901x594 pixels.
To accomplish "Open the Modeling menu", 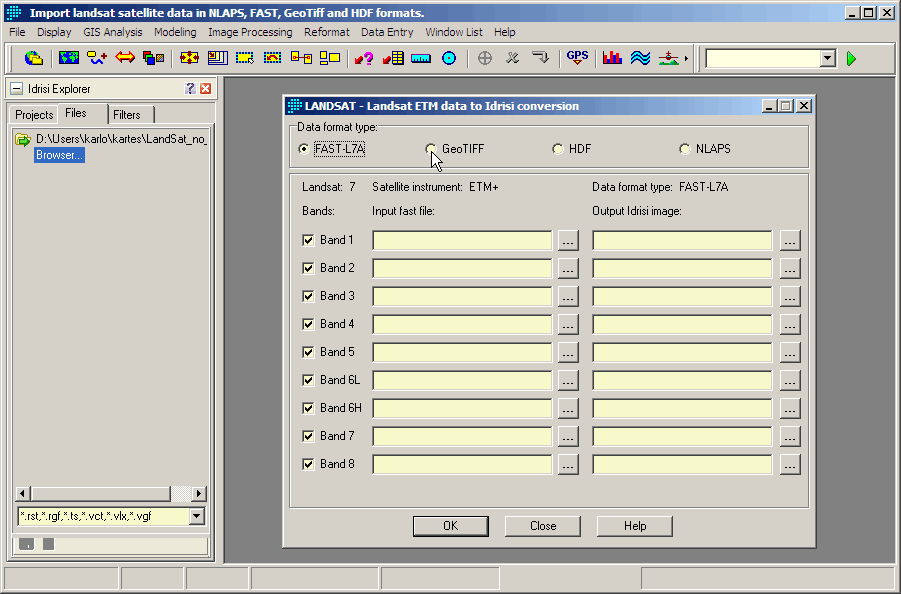I will click(175, 32).
